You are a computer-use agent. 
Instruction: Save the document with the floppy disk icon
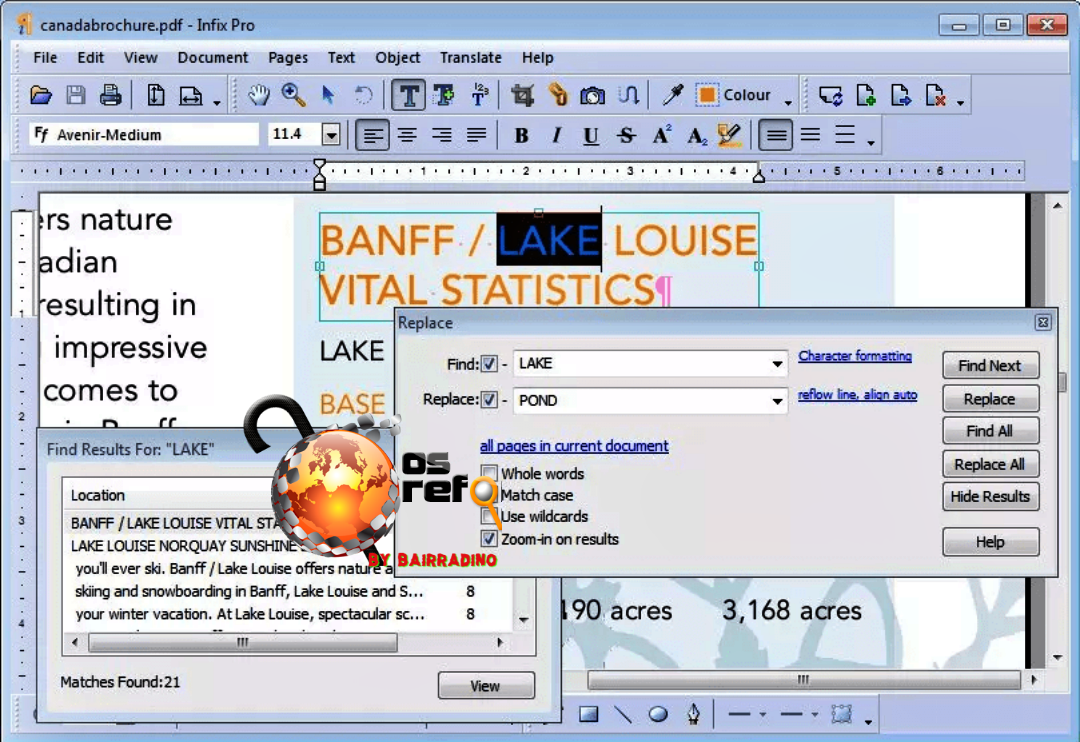pos(76,95)
